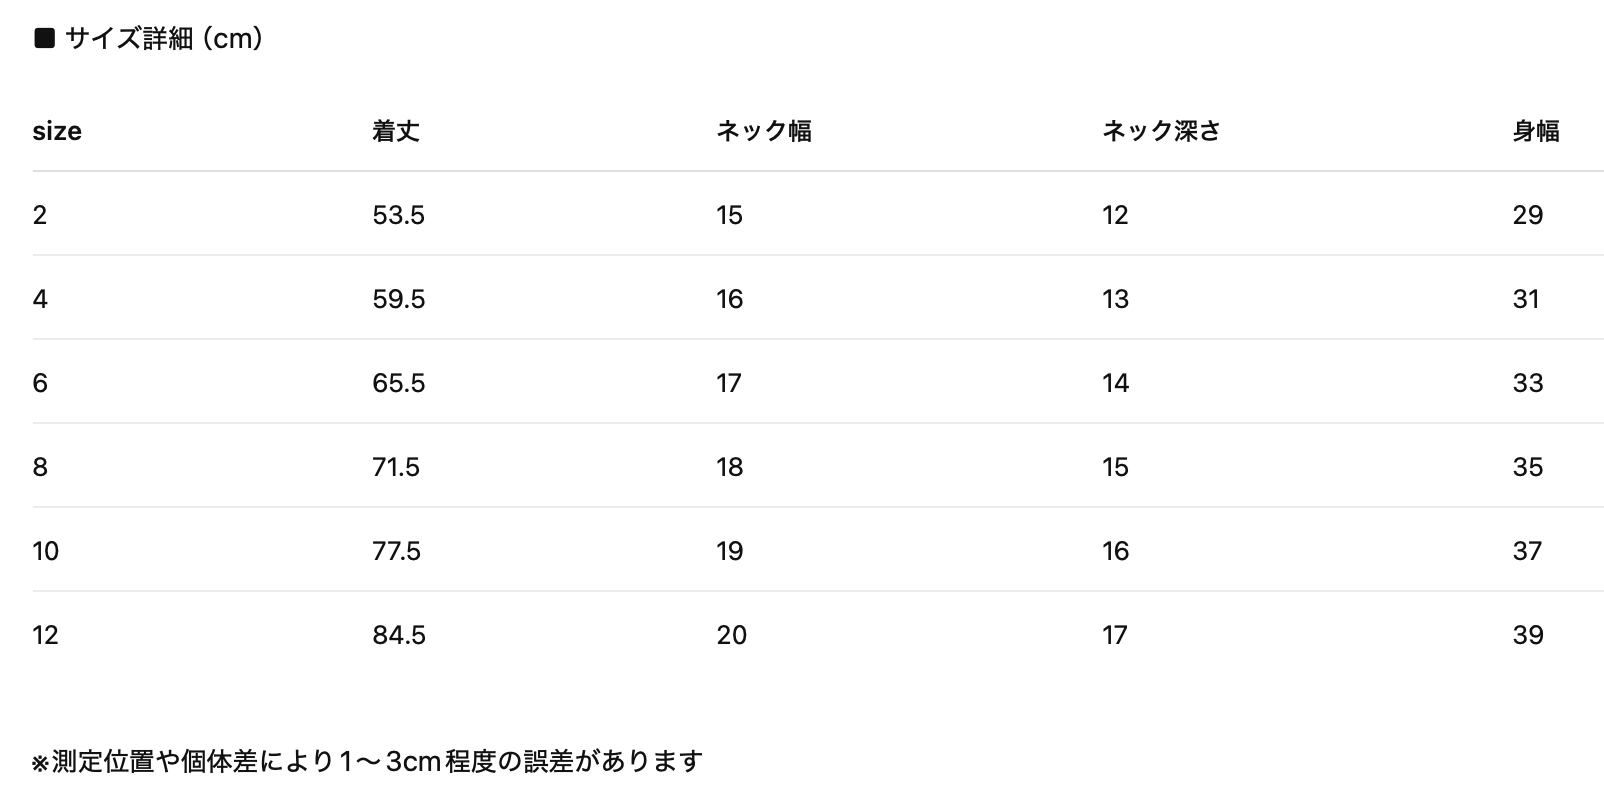Image resolution: width=1604 pixels, height=812 pixels.
Task: Click the ネック深さ column header
Action: point(1161,131)
